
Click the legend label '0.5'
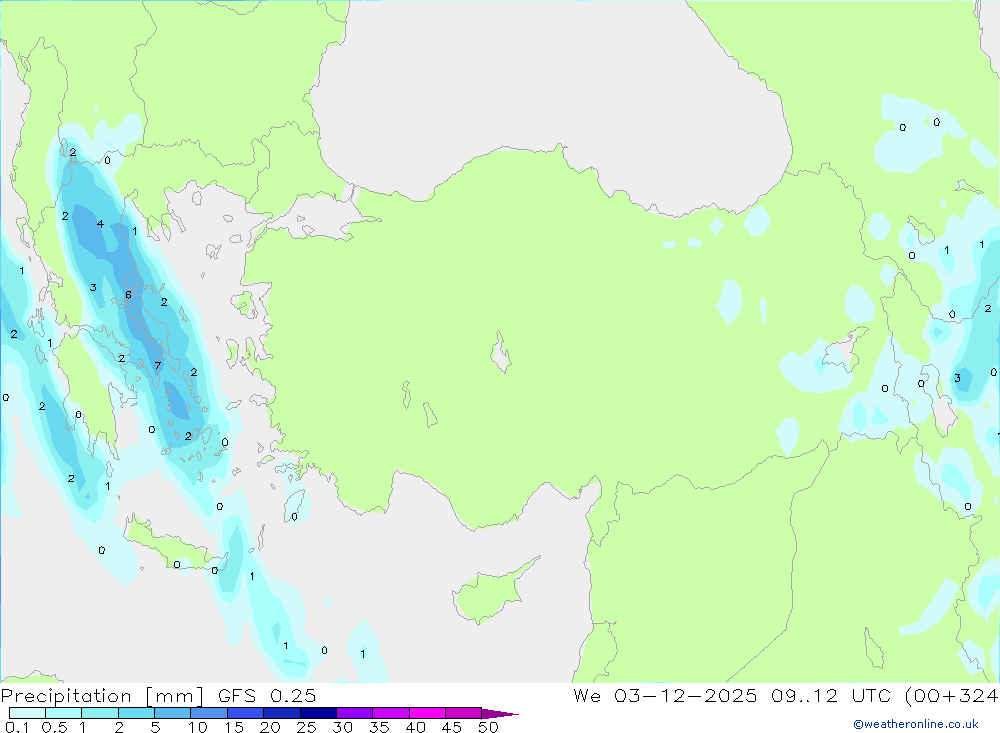(54, 727)
